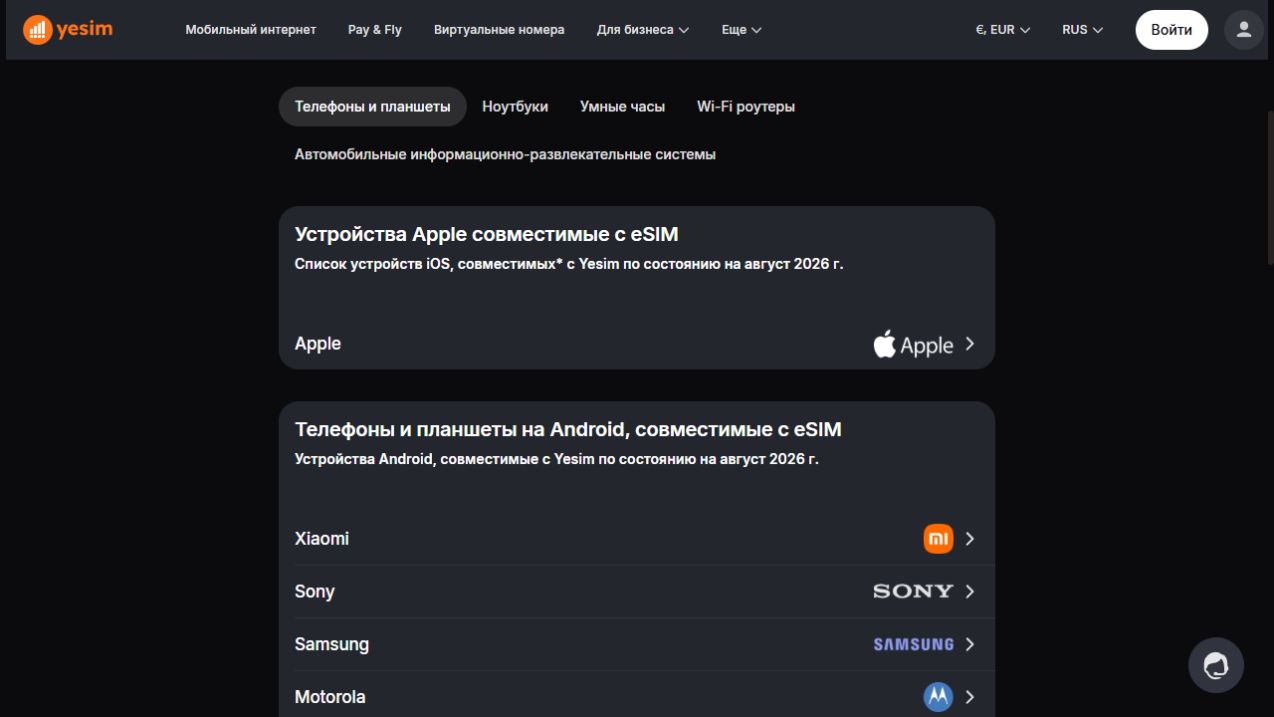
Task: Open the user profile avatar icon
Action: 1244,29
